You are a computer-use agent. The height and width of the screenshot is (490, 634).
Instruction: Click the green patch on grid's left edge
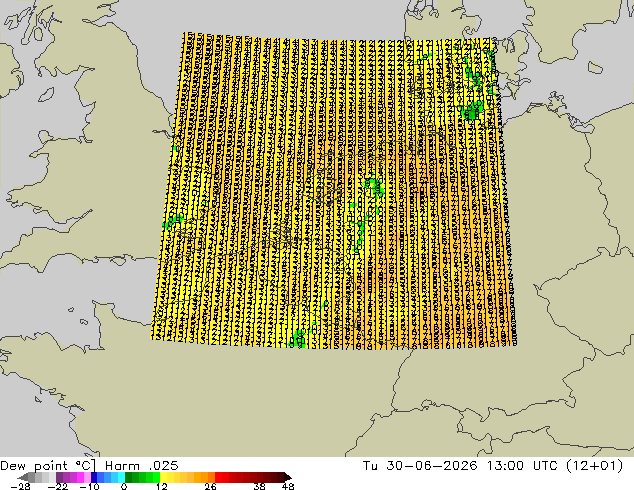tap(173, 222)
